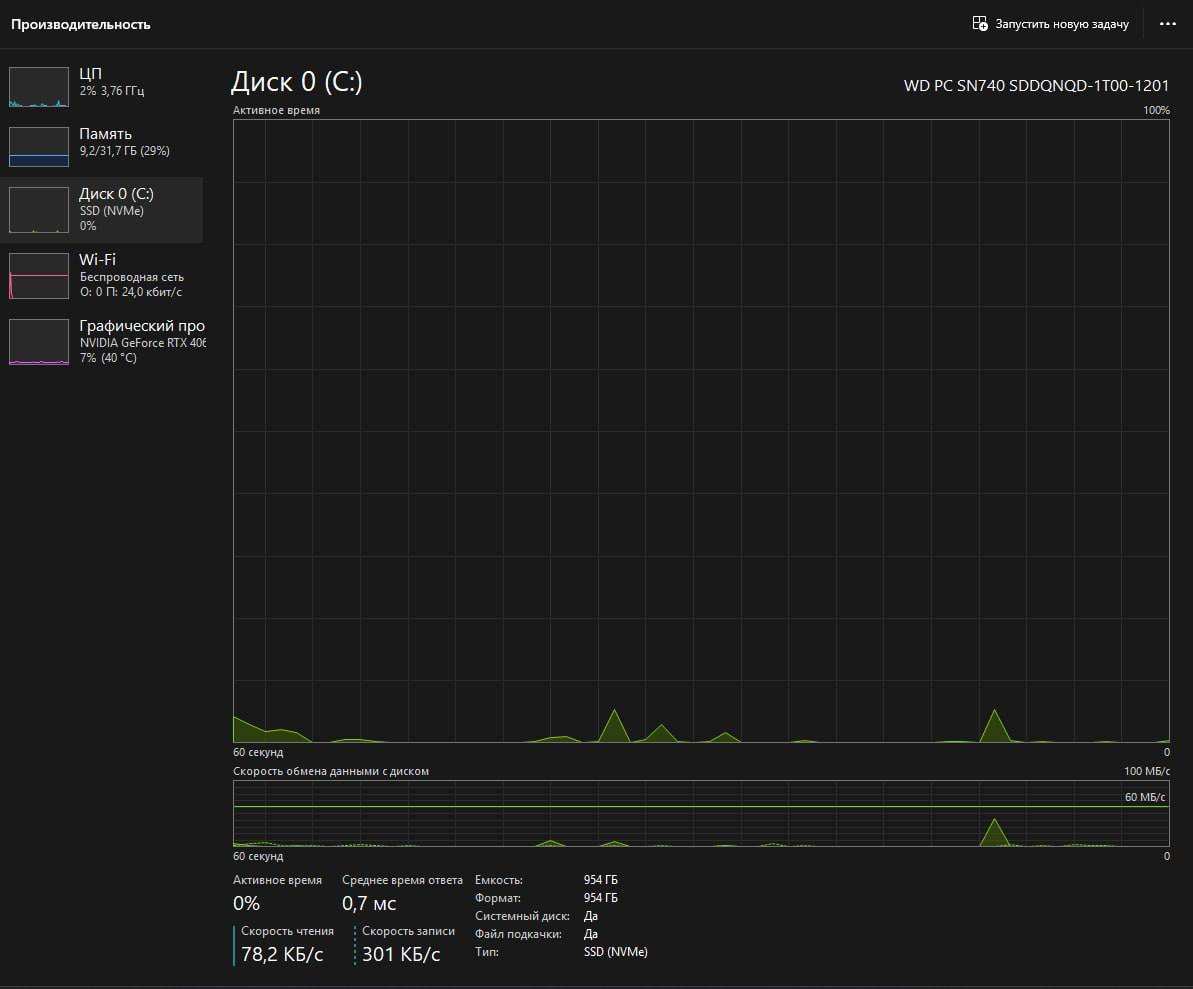Click the Диск 0 mini graph thumbnail
This screenshot has height=989, width=1193.
pyautogui.click(x=39, y=210)
